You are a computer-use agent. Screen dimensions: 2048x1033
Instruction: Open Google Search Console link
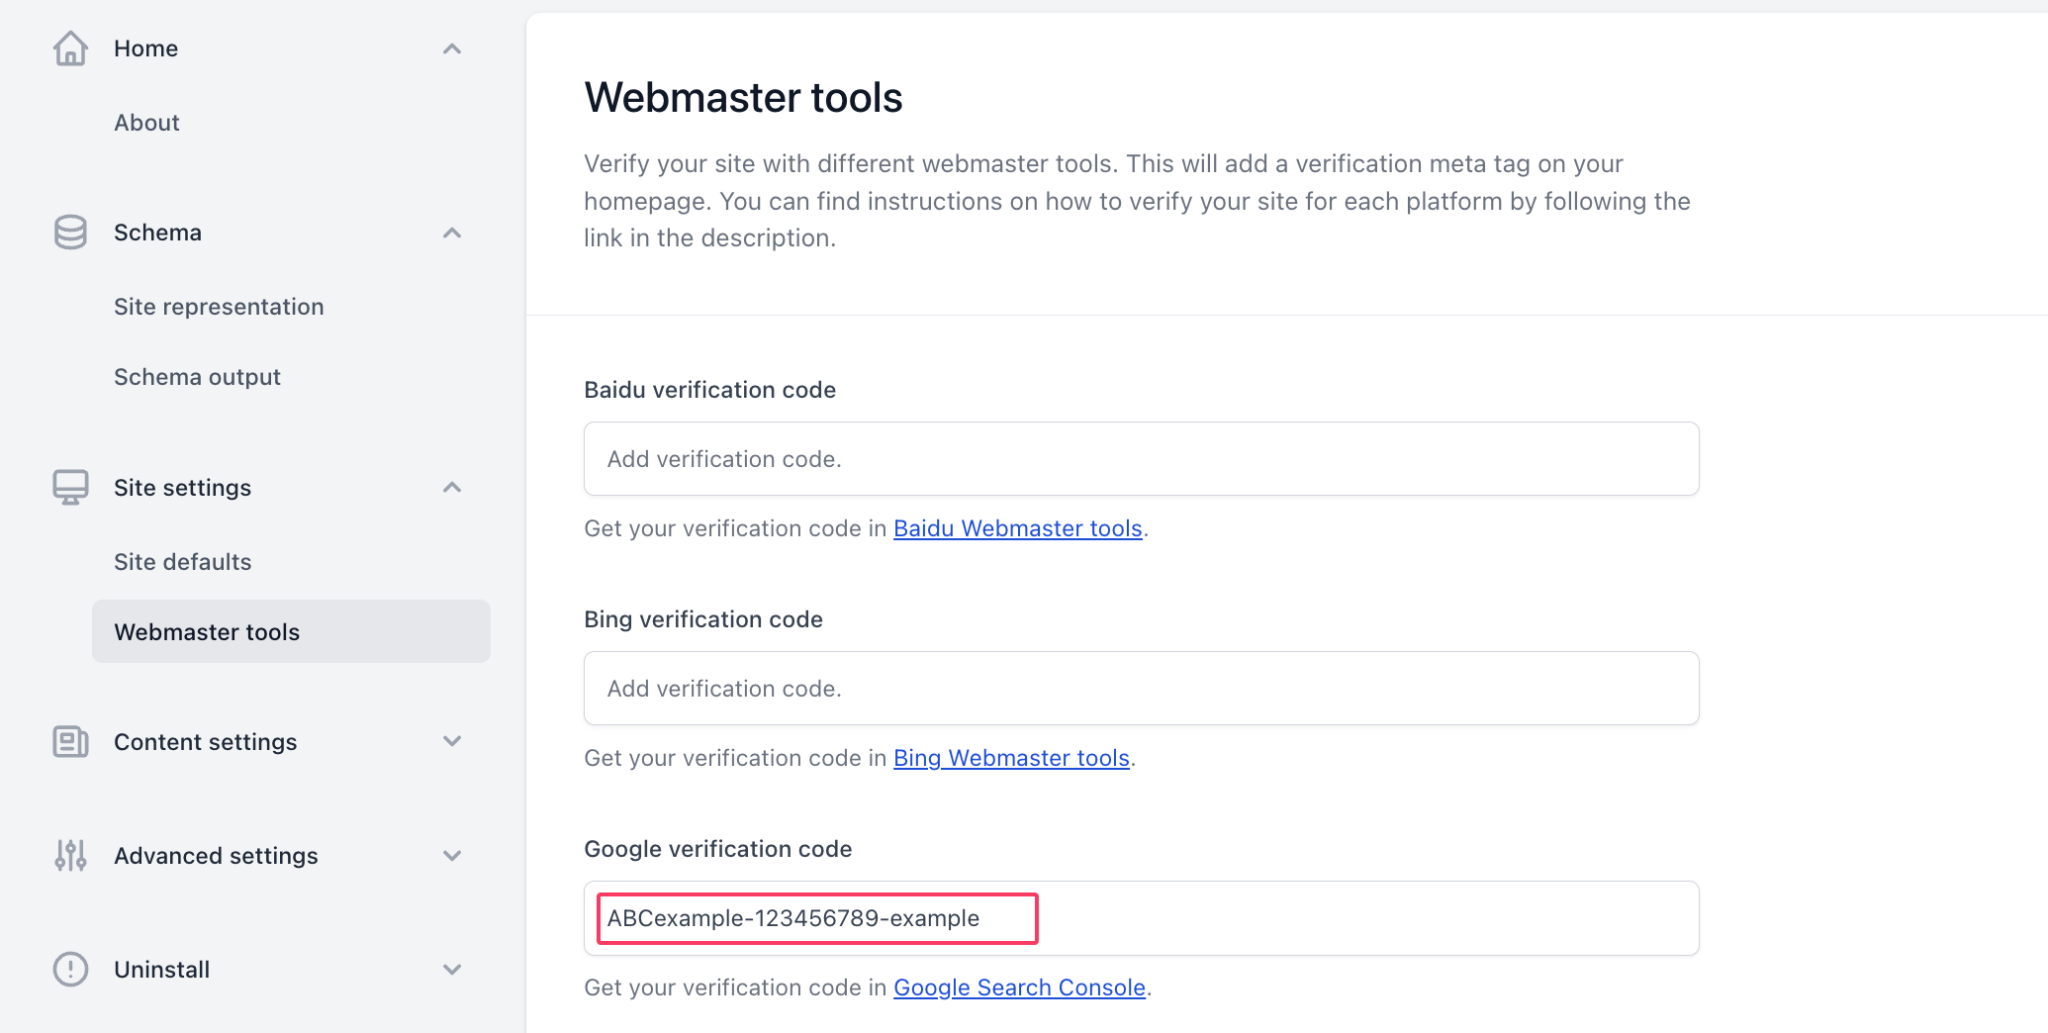[1018, 987]
